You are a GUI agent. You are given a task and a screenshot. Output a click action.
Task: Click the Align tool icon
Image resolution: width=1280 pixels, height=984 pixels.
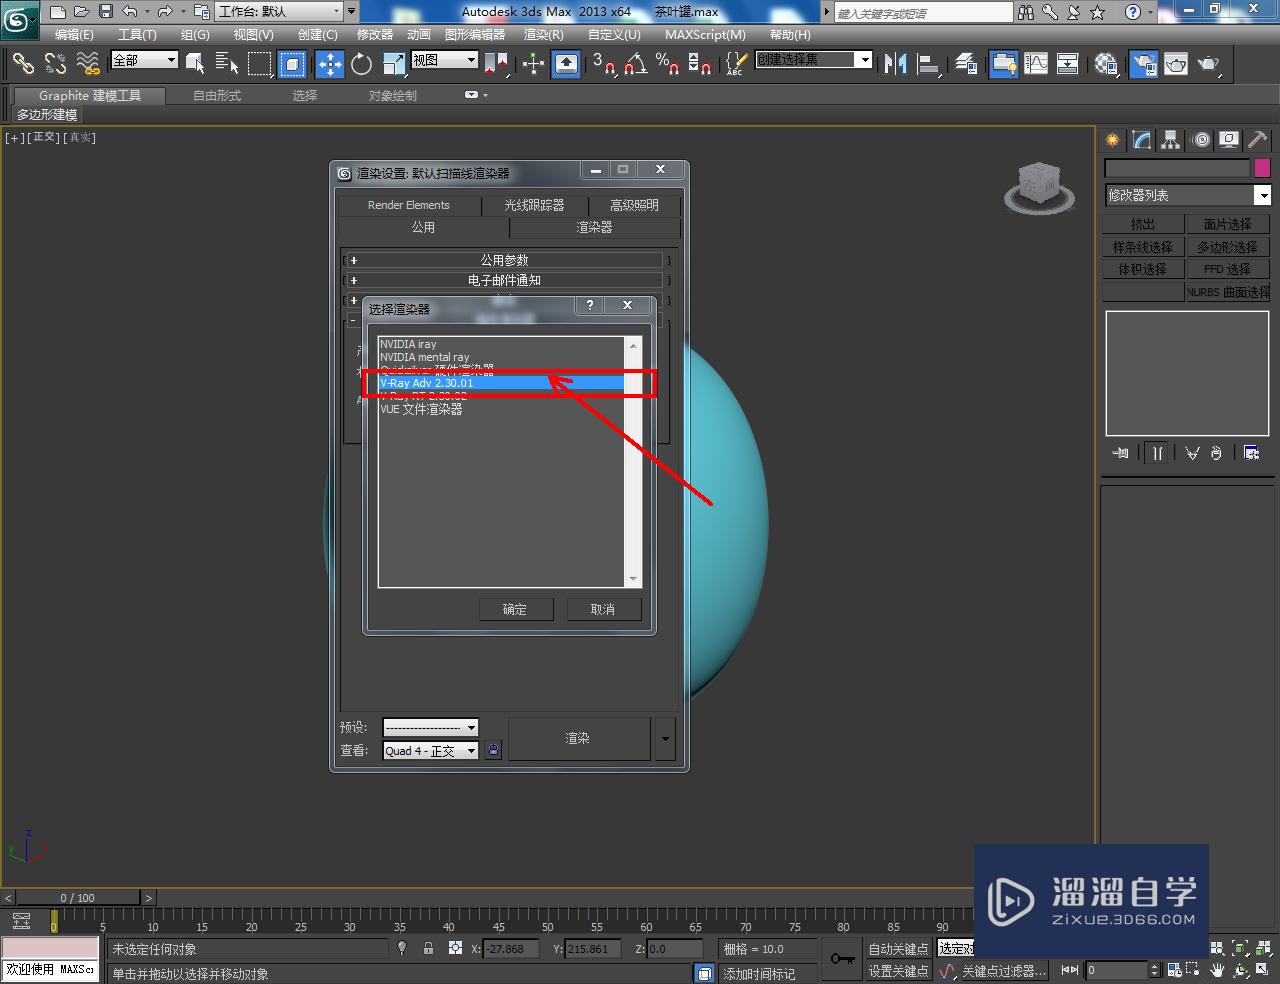[x=929, y=64]
